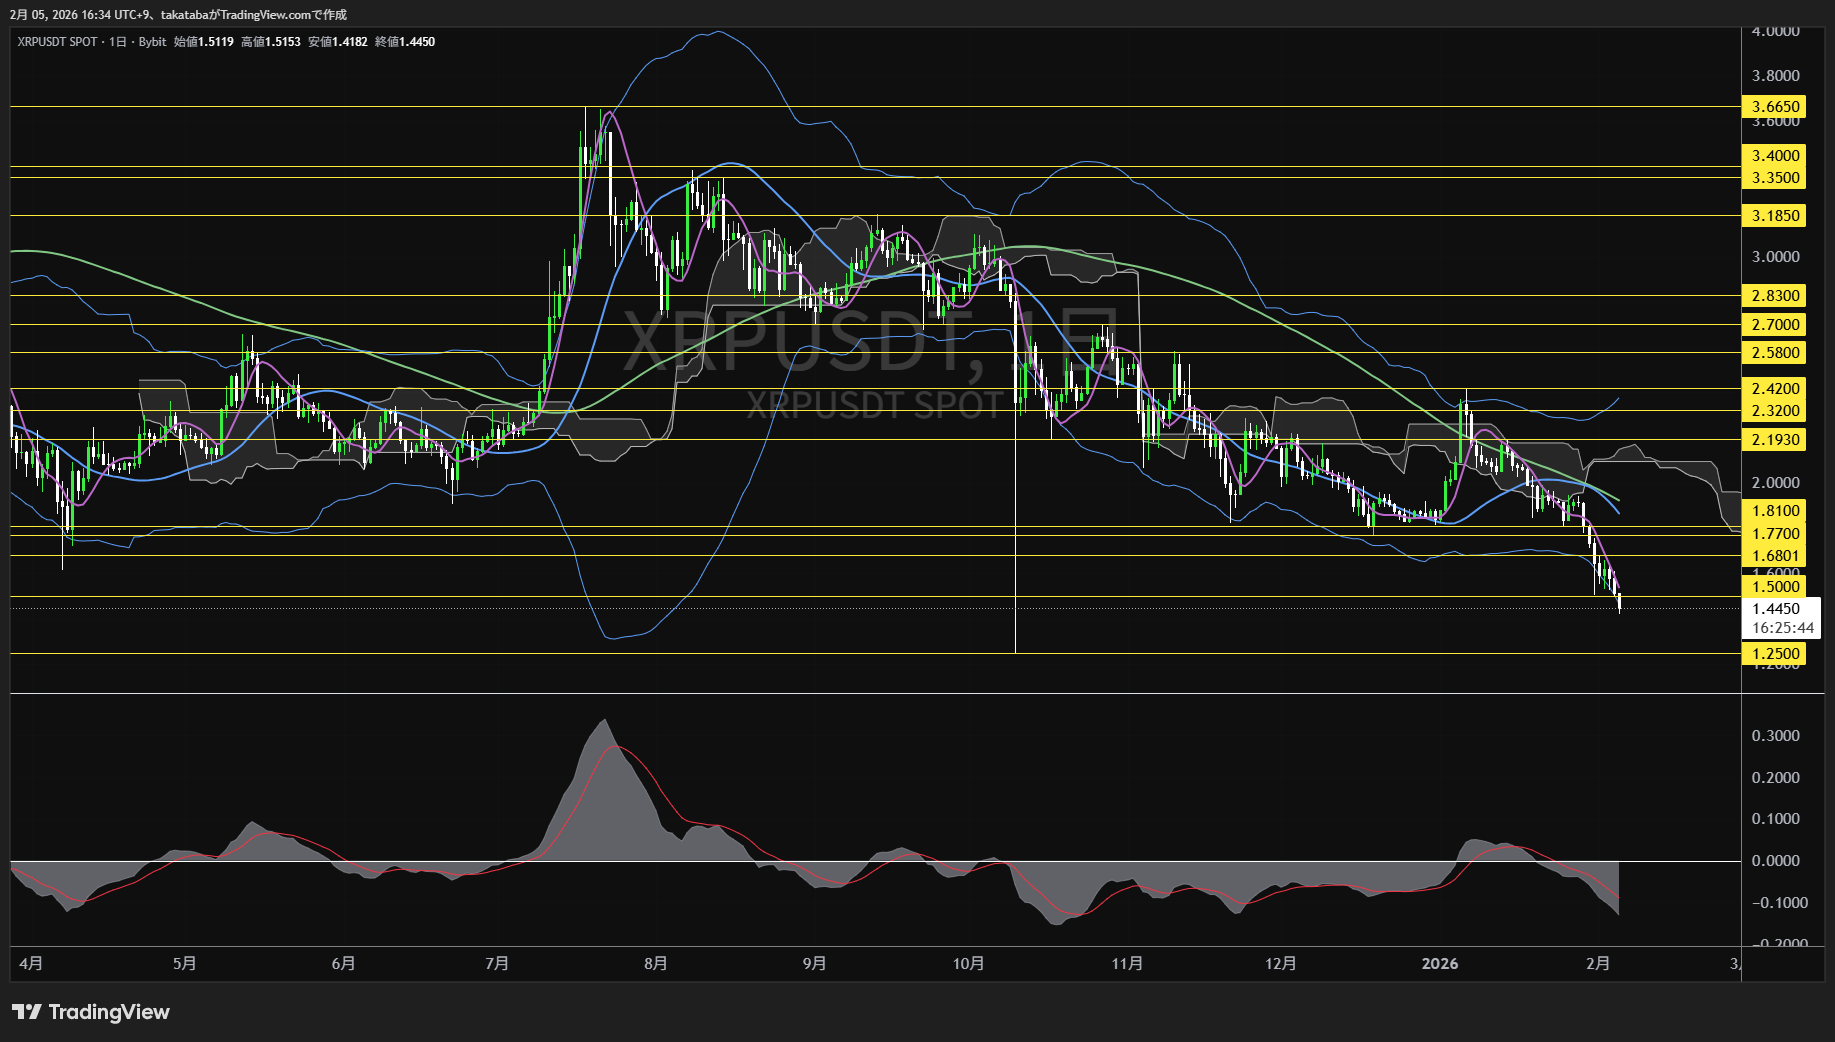Click the 10月 label on time axis
1835x1042 pixels.
pos(968,963)
